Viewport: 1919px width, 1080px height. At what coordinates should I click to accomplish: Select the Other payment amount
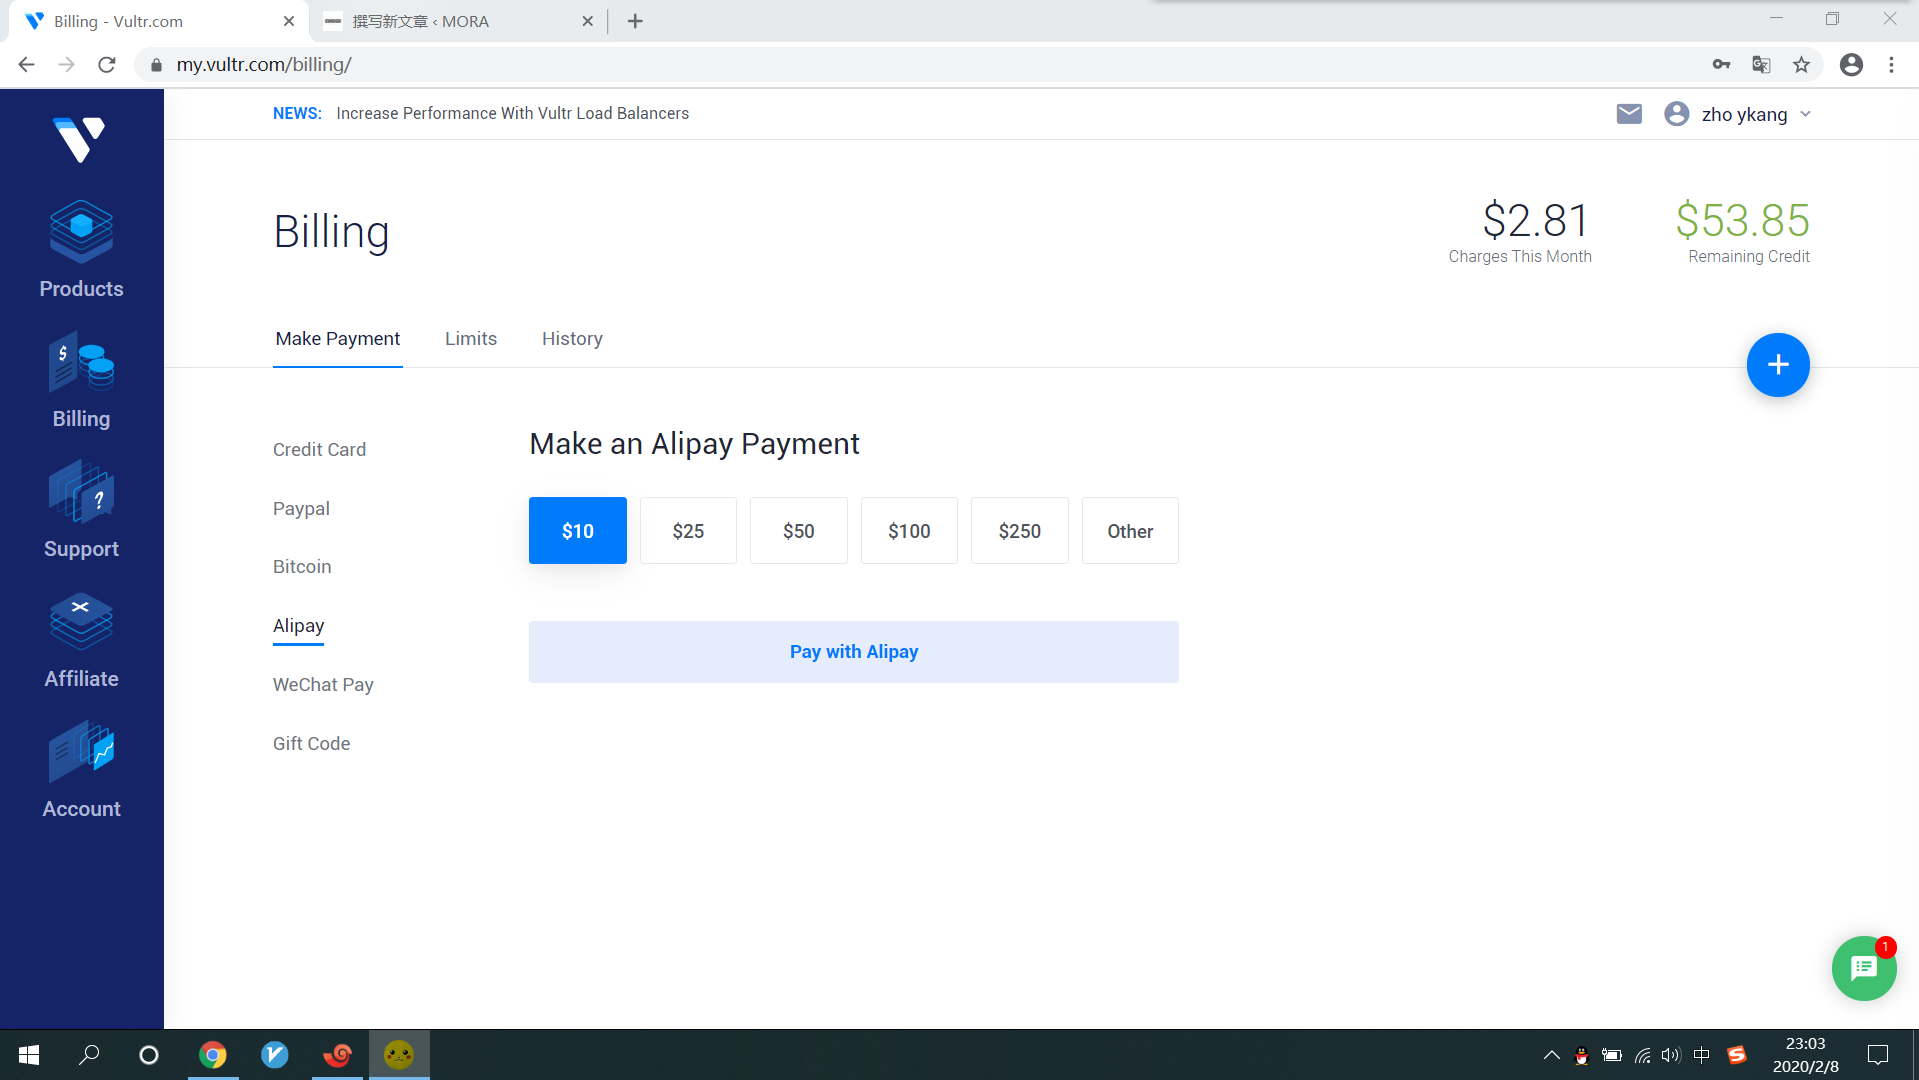pos(1130,531)
